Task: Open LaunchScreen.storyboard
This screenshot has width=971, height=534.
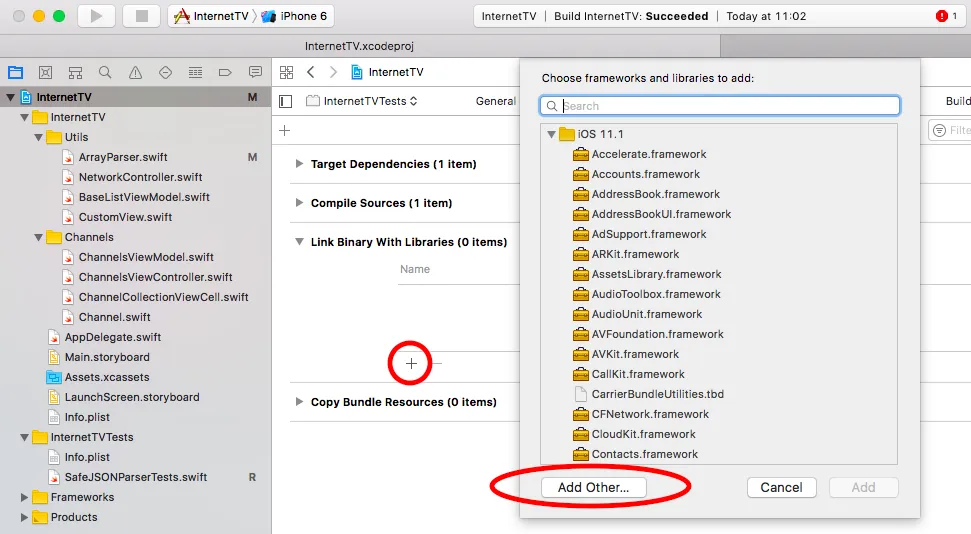Action: click(131, 397)
